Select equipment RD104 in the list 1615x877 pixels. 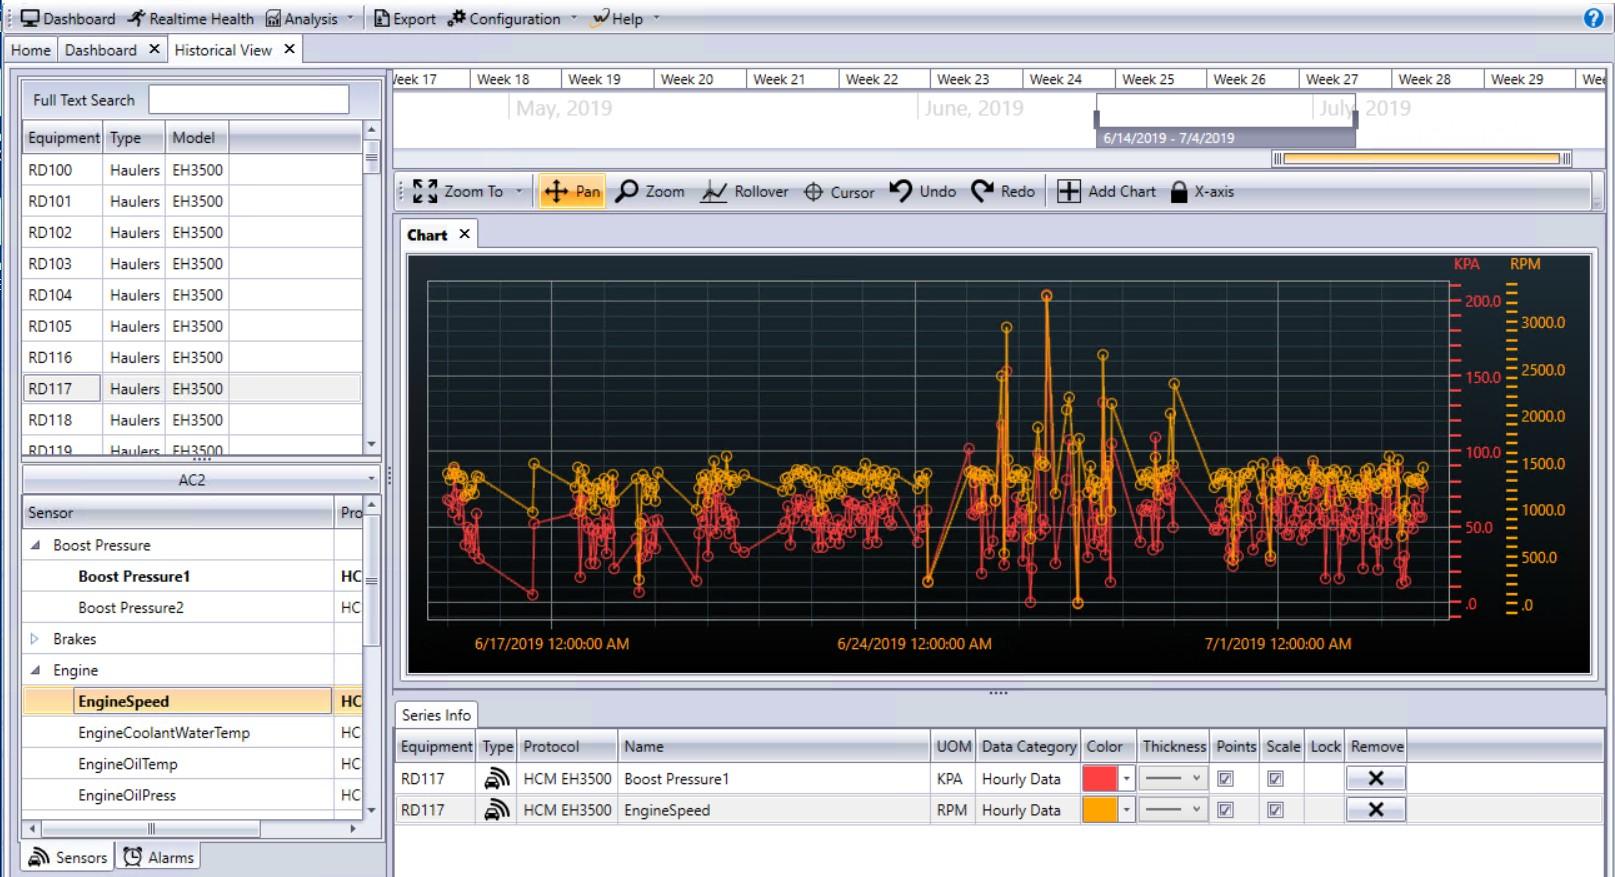[191, 295]
